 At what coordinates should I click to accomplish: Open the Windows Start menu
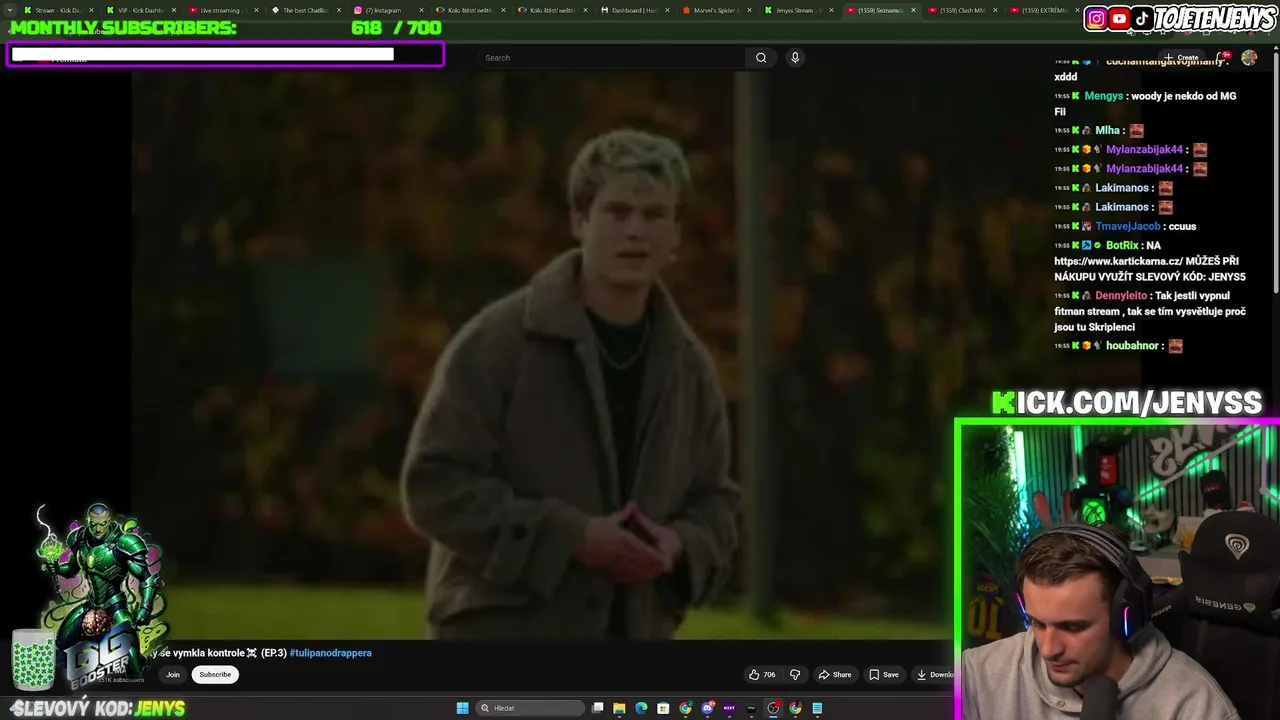(x=462, y=708)
